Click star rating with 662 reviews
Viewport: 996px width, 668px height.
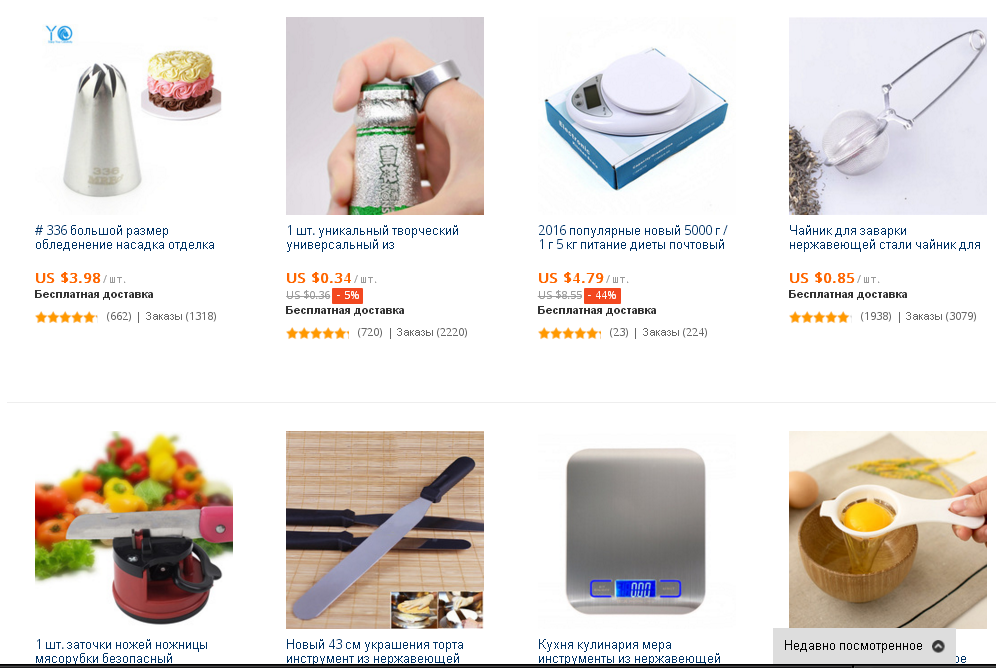(66, 317)
